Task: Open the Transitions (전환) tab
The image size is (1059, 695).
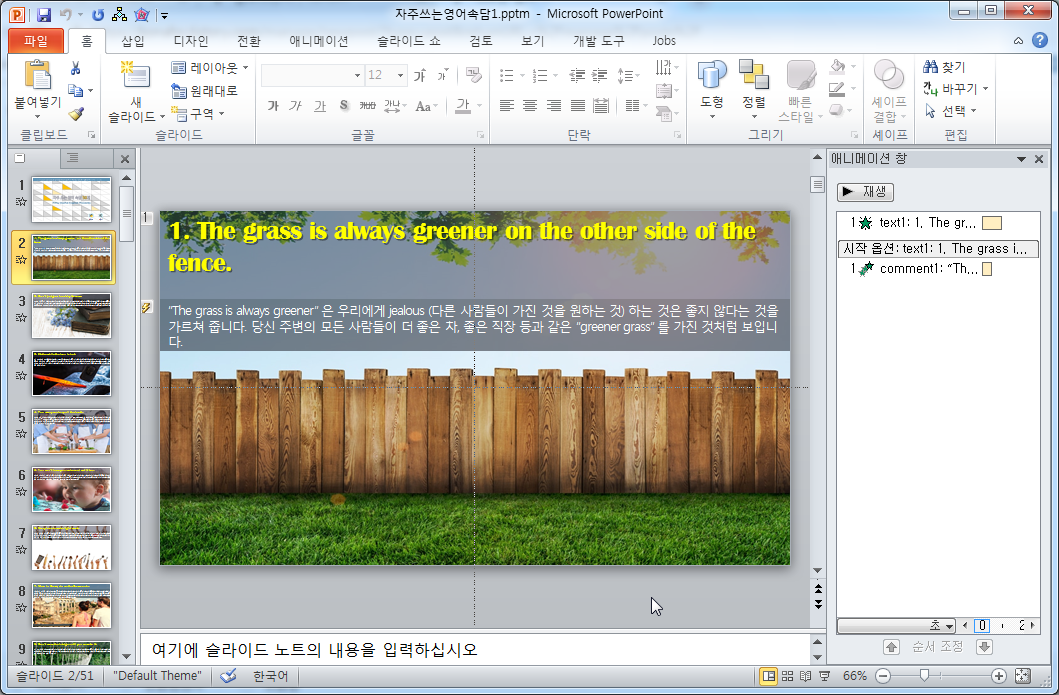Action: 249,41
